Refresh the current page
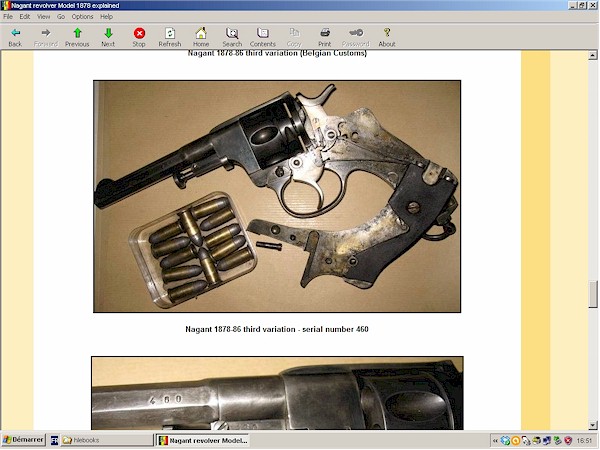The image size is (600, 450). (x=170, y=37)
